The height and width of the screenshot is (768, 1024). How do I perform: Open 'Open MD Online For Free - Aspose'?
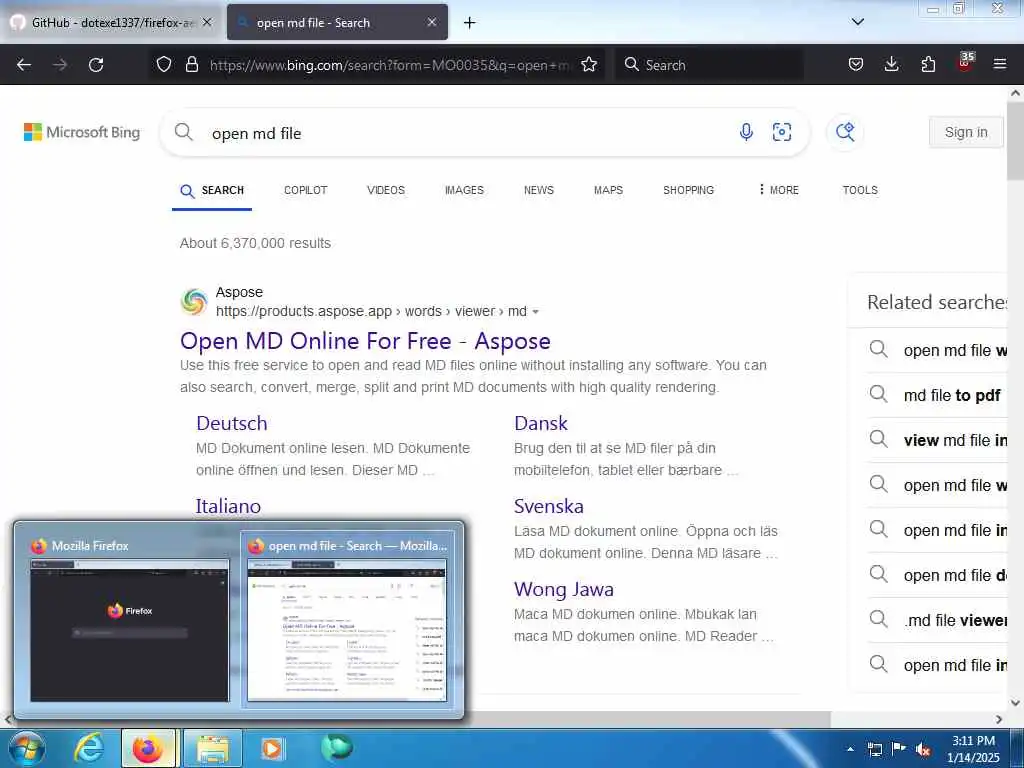pyautogui.click(x=365, y=341)
